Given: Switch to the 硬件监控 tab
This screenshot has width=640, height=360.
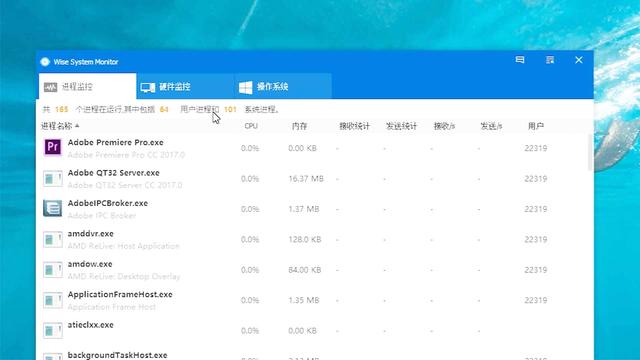Looking at the screenshot, I should 185,87.
